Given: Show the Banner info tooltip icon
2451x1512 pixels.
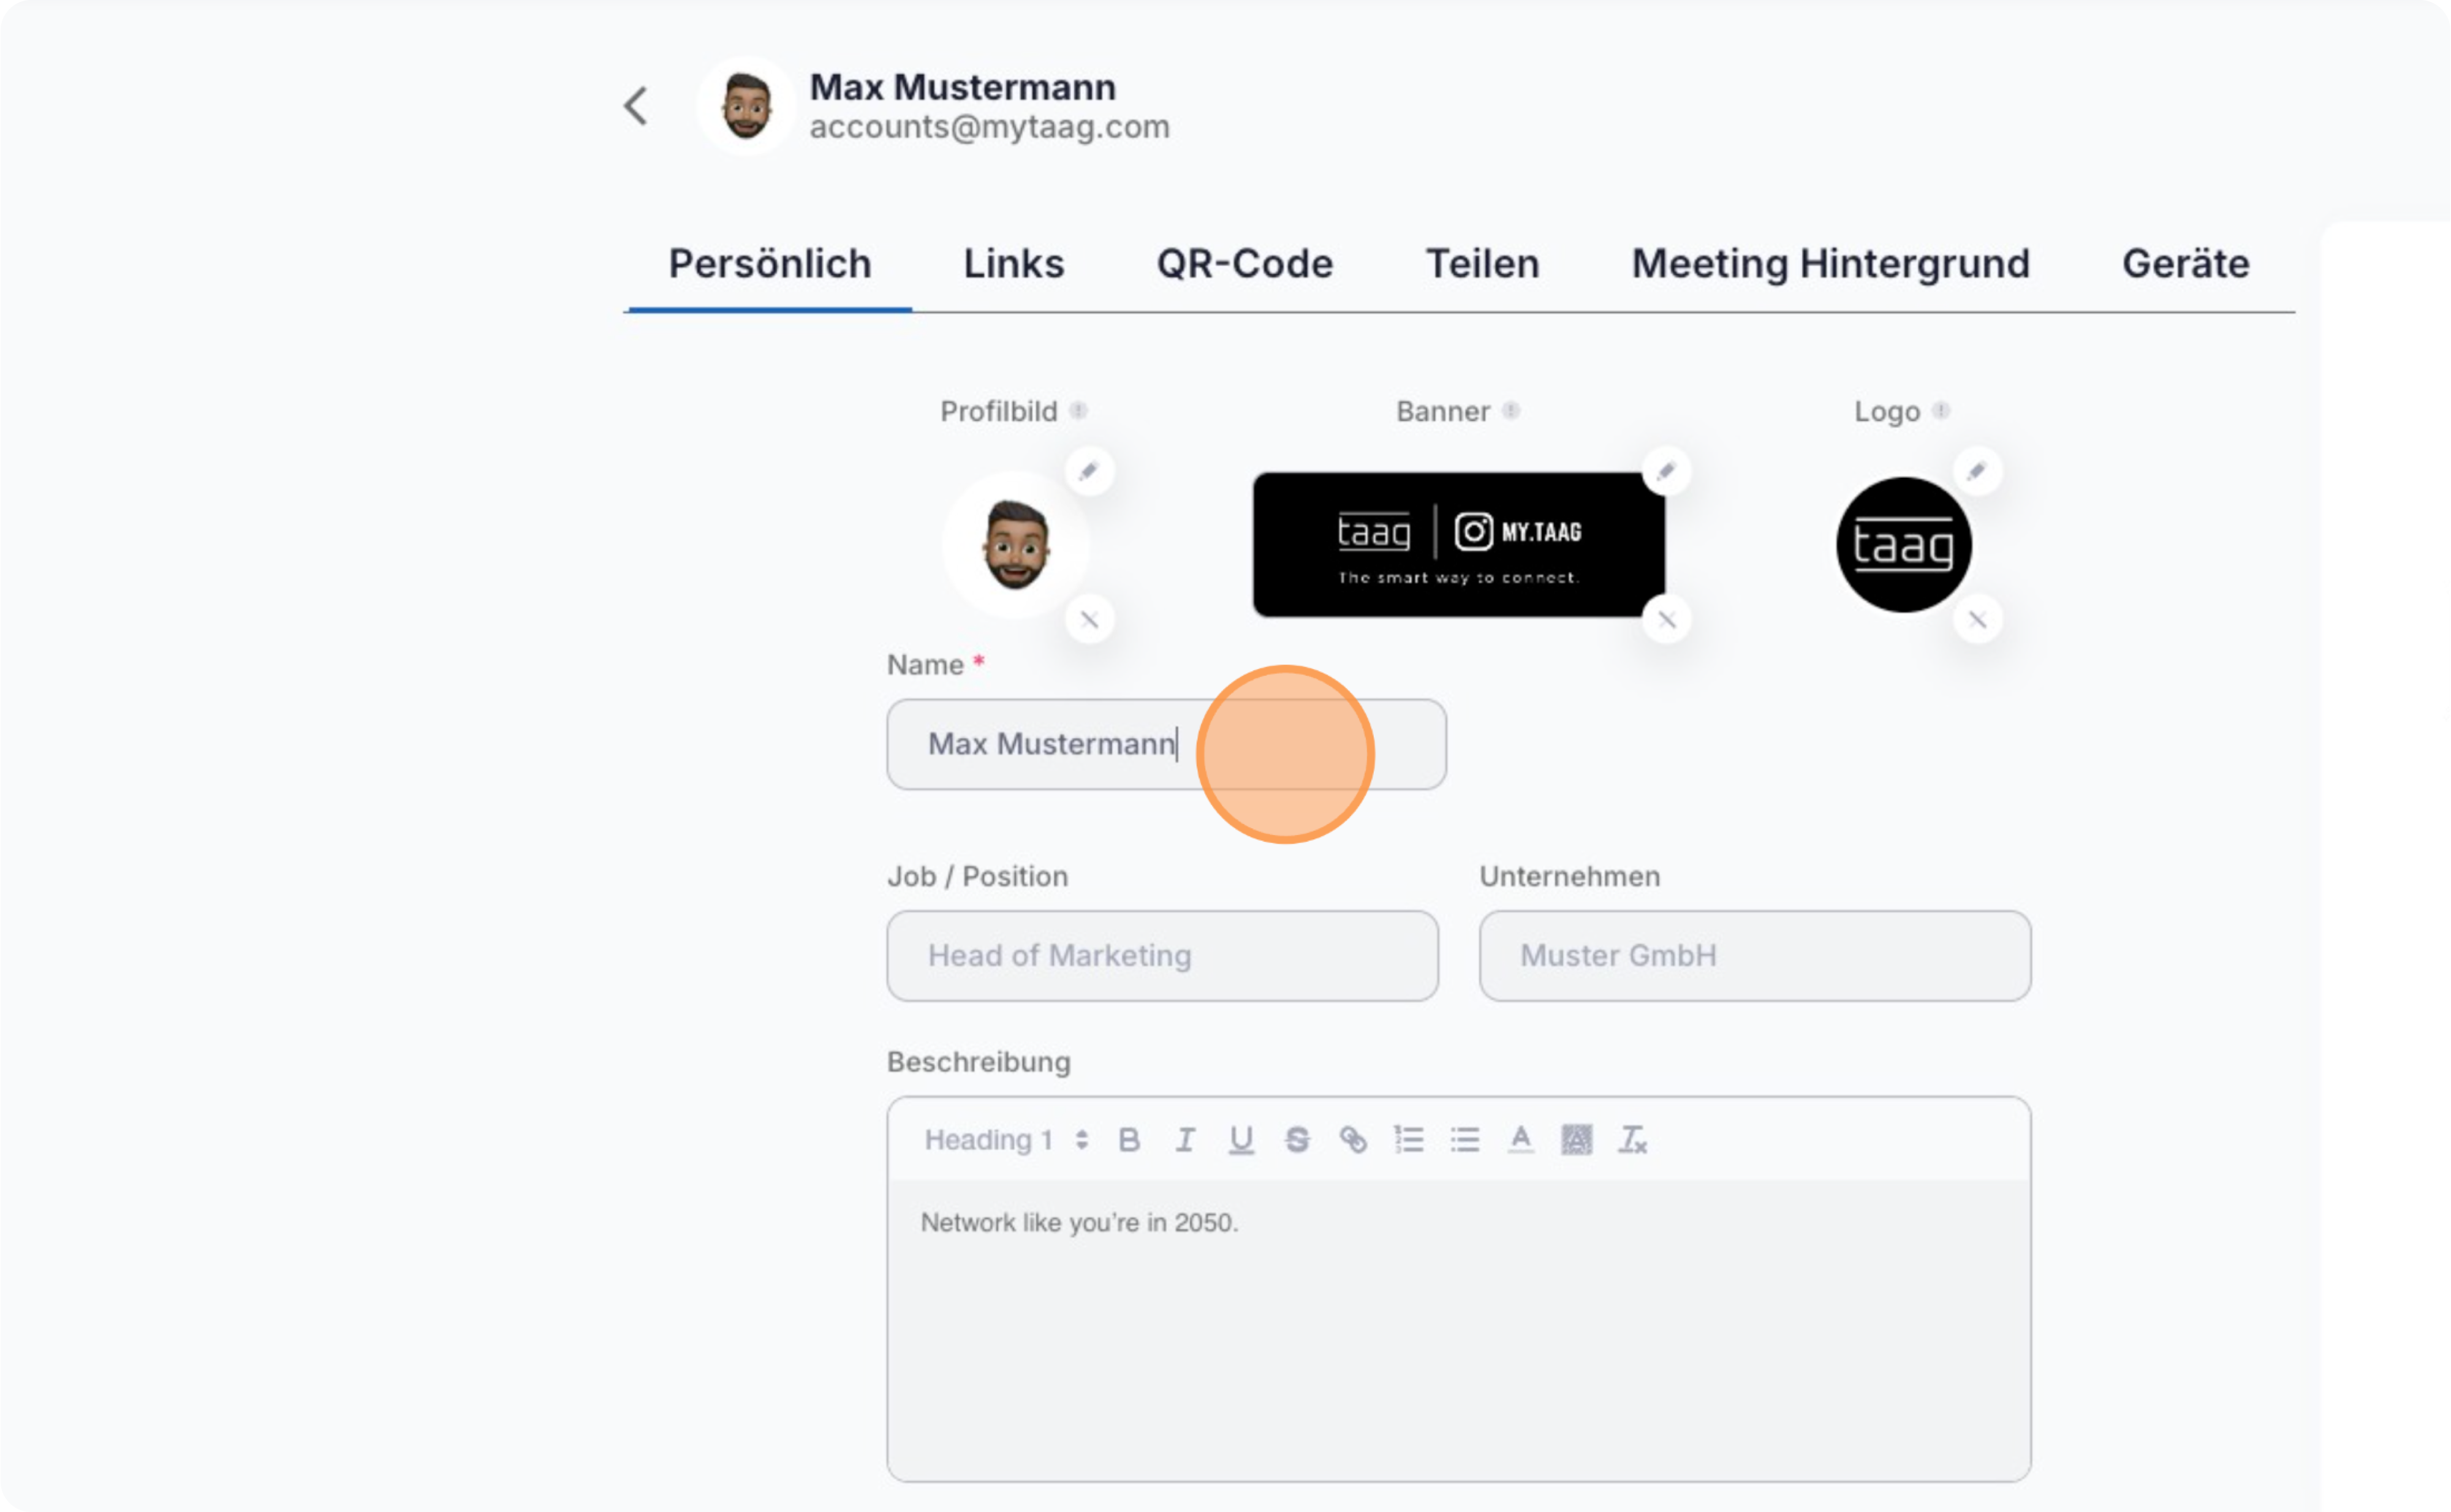Looking at the screenshot, I should coord(1511,411).
